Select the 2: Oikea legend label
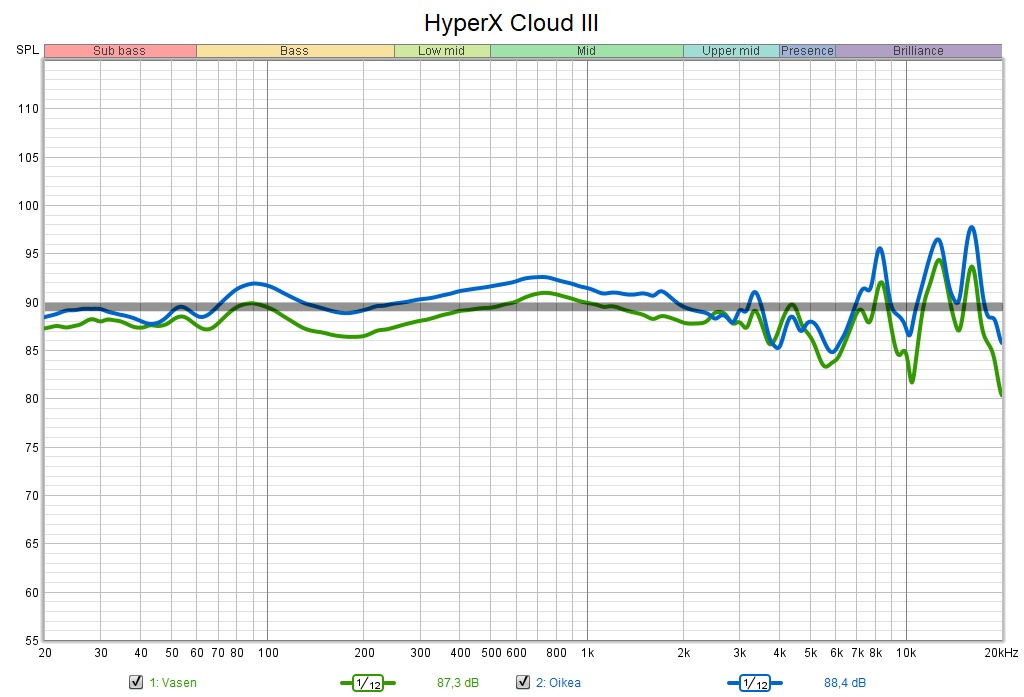 pos(558,683)
